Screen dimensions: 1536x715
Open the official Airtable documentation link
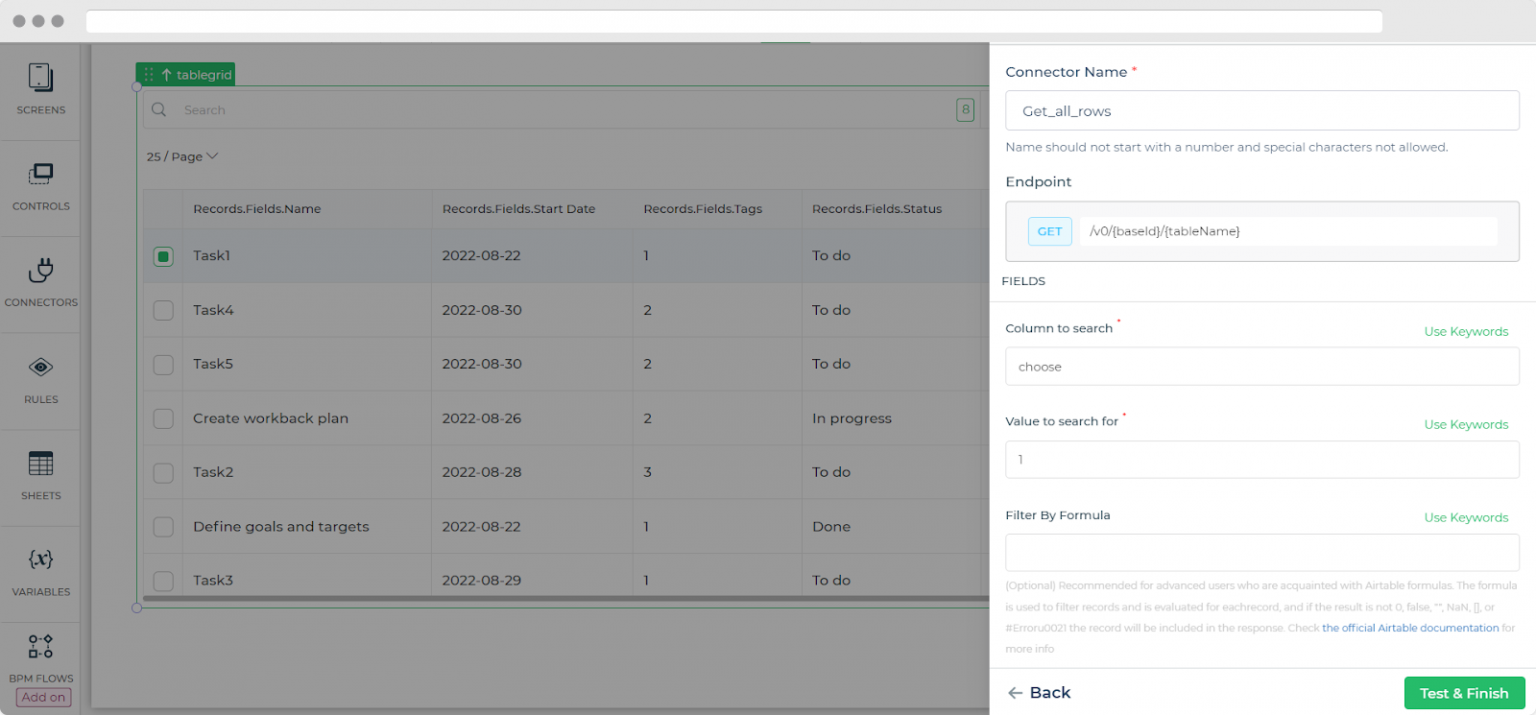click(x=1409, y=627)
